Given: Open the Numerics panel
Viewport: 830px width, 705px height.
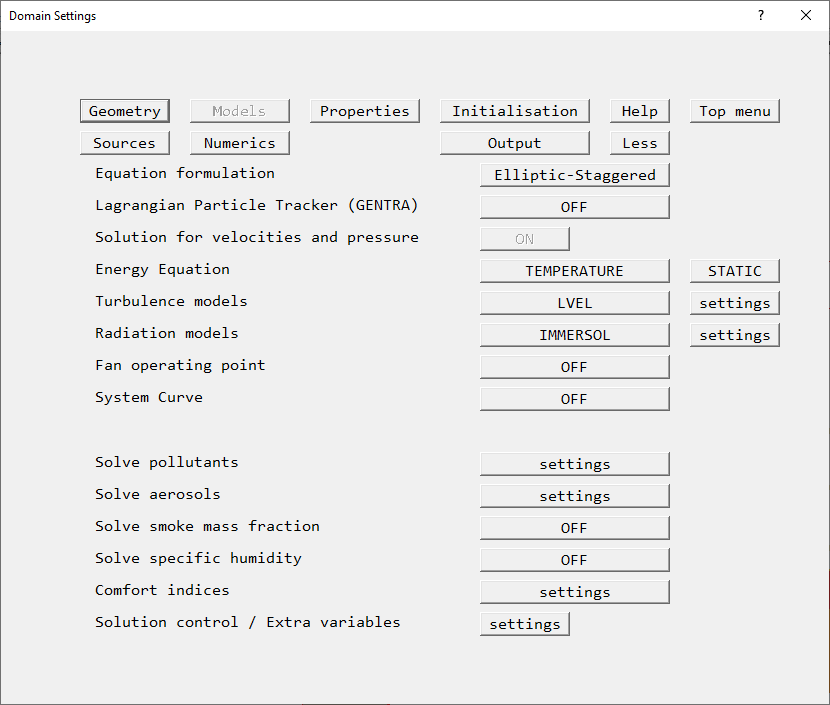Looking at the screenshot, I should click(239, 143).
